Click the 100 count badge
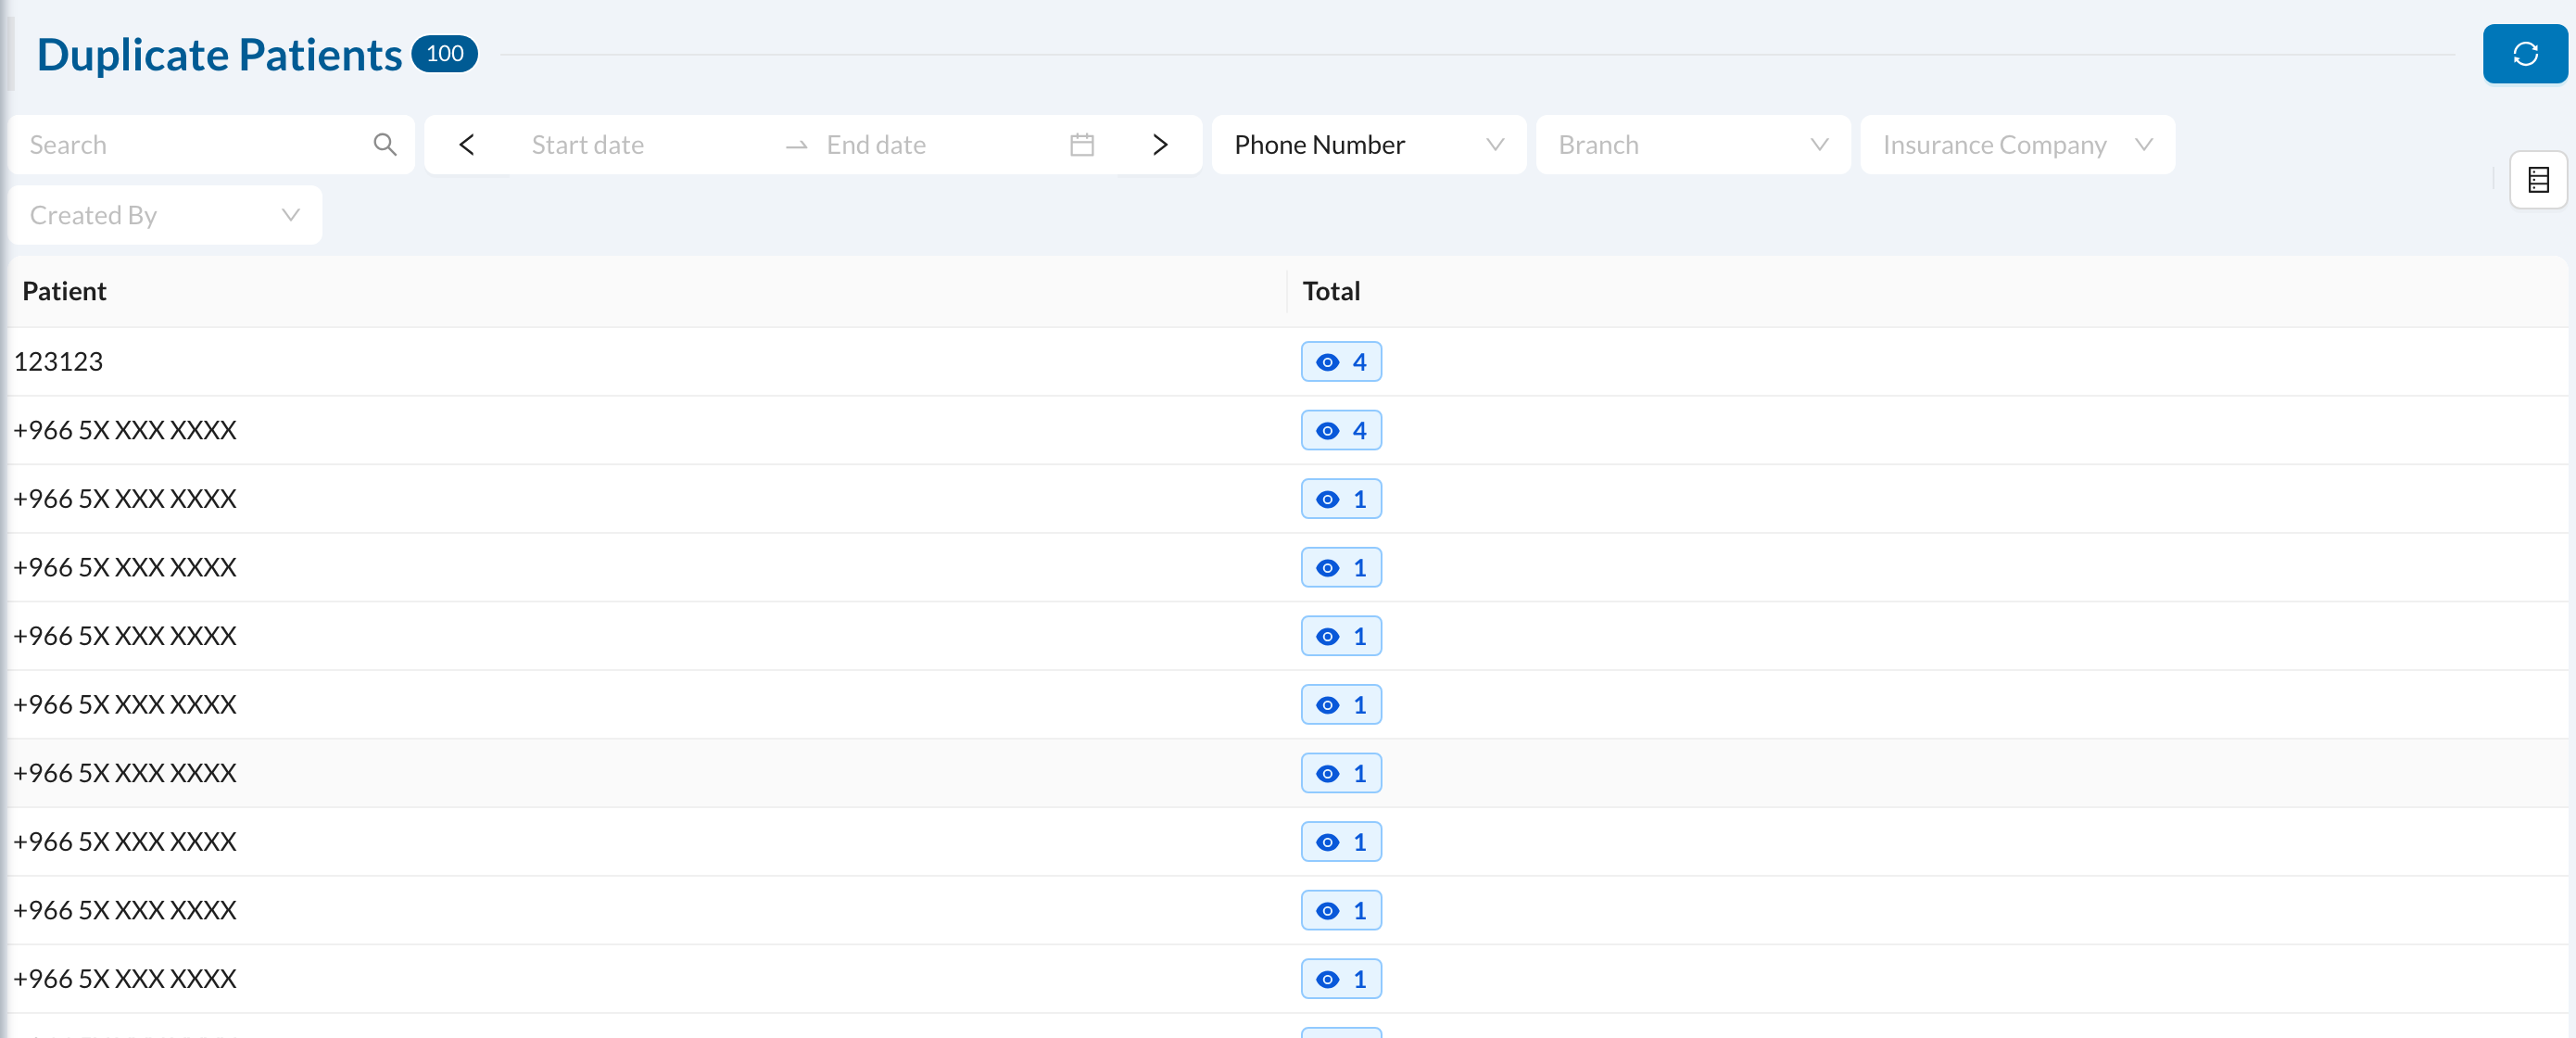 [x=444, y=54]
